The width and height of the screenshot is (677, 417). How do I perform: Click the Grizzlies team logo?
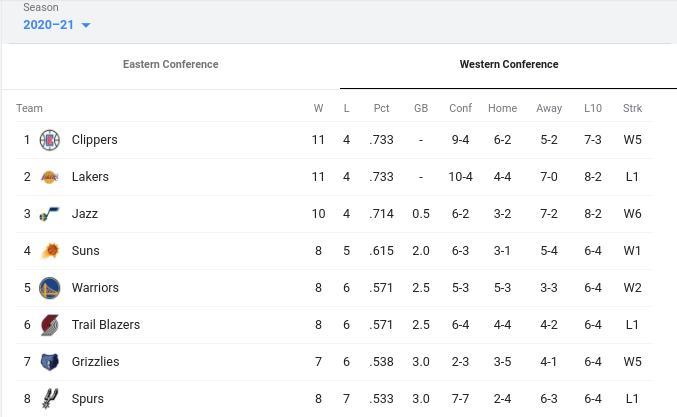[x=49, y=362]
